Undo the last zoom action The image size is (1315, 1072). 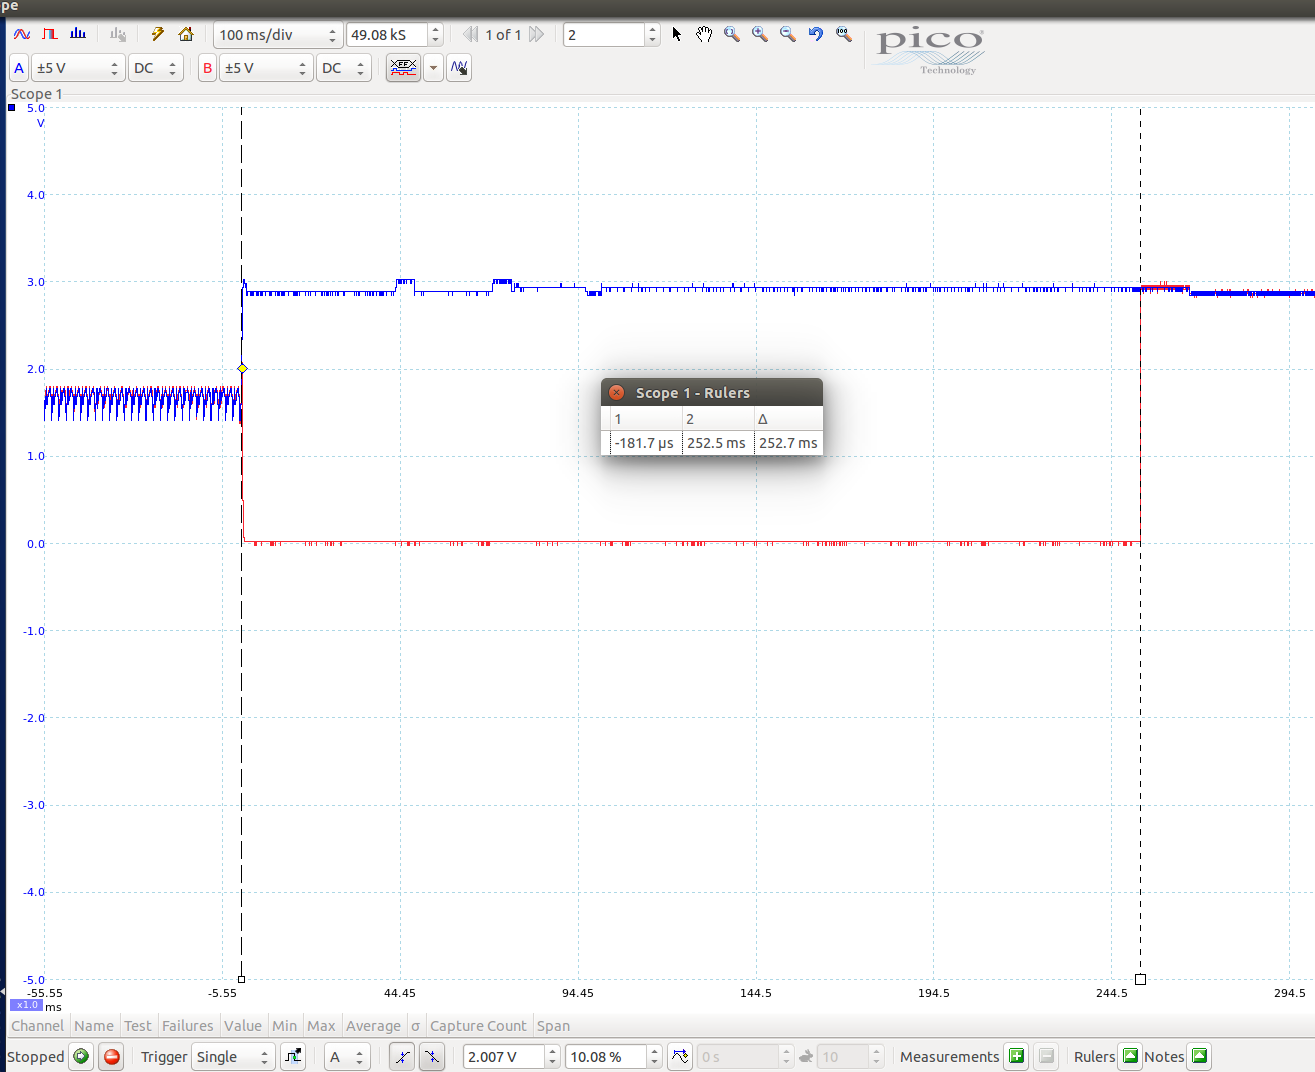tap(814, 33)
